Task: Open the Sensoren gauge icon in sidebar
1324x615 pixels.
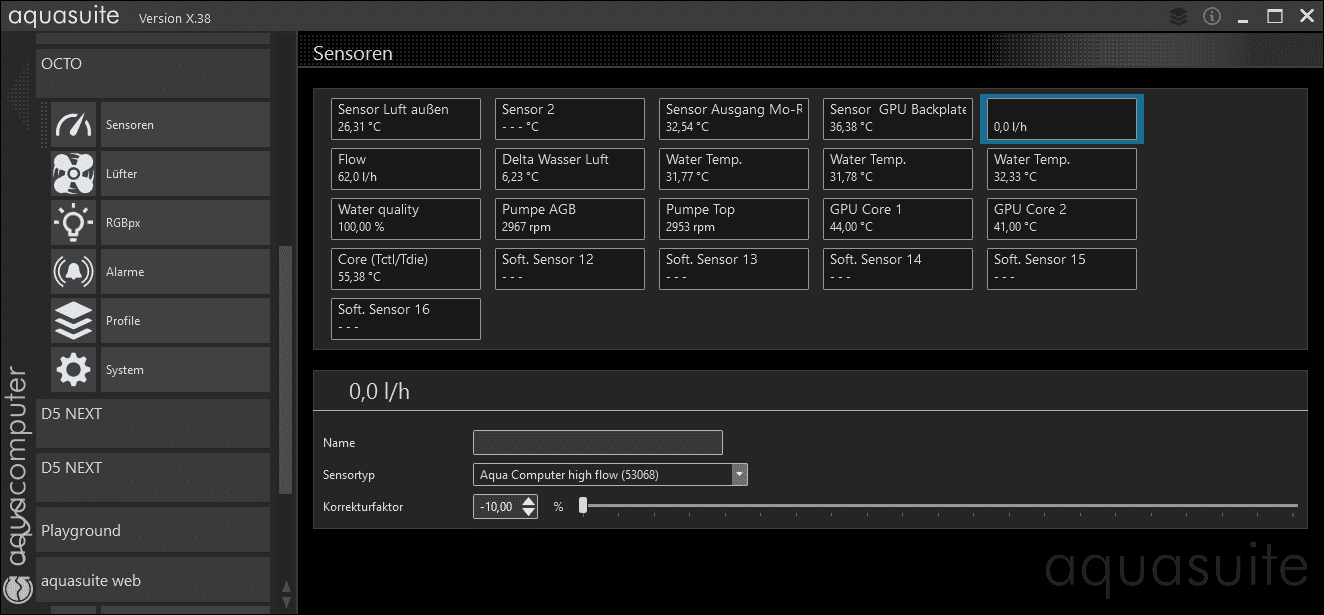Action: (74, 125)
